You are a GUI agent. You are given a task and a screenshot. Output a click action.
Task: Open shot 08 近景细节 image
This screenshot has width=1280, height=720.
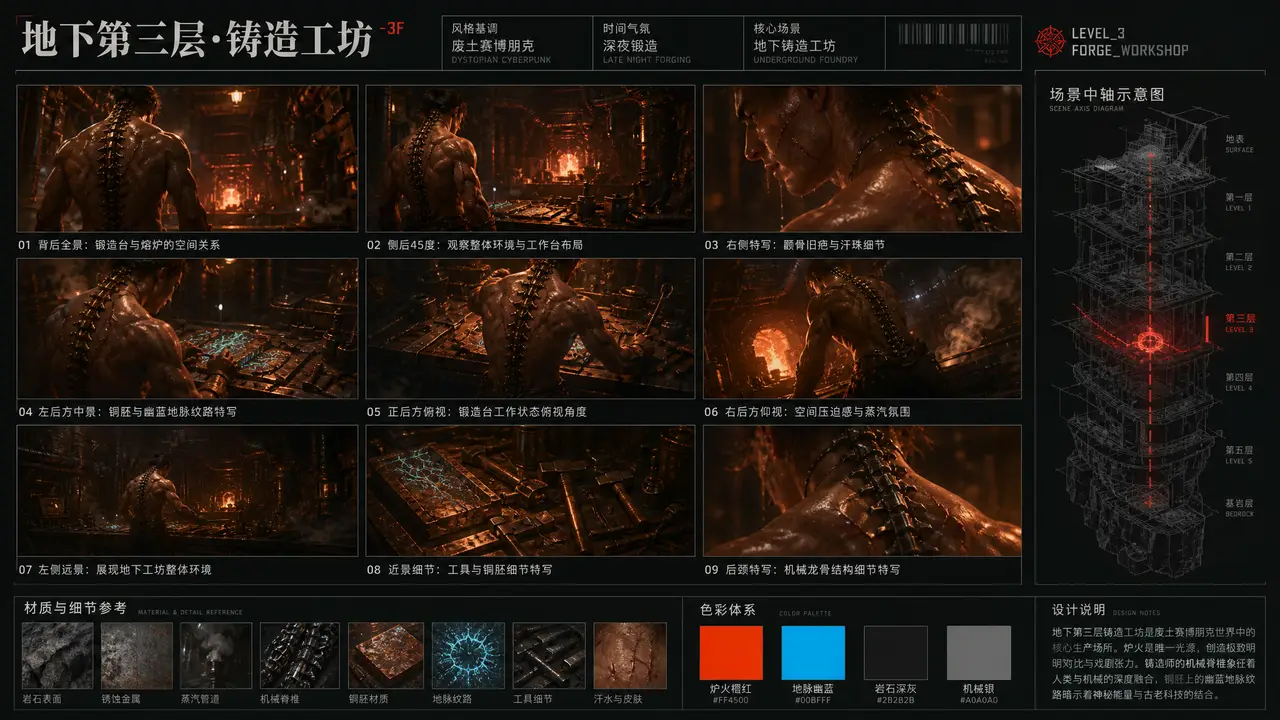530,490
